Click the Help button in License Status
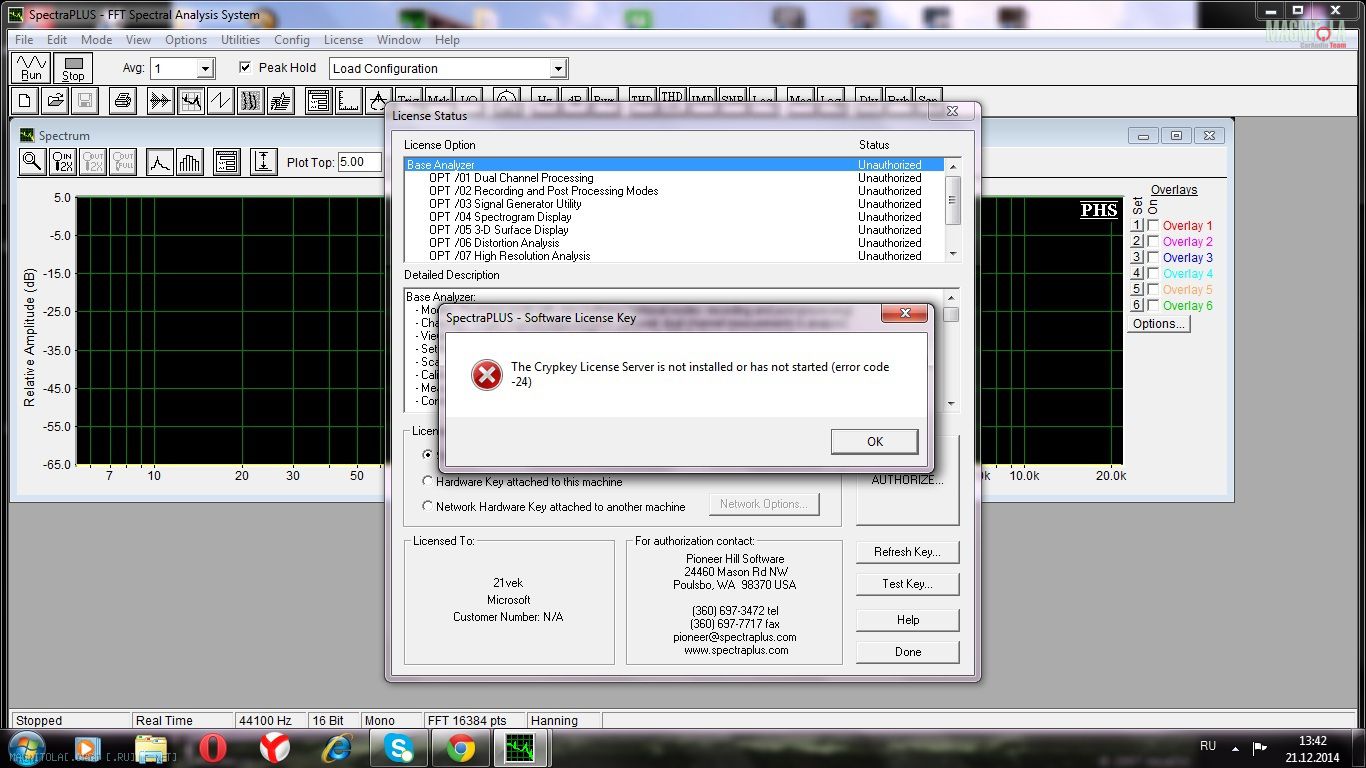Viewport: 1366px width, 768px height. point(907,620)
